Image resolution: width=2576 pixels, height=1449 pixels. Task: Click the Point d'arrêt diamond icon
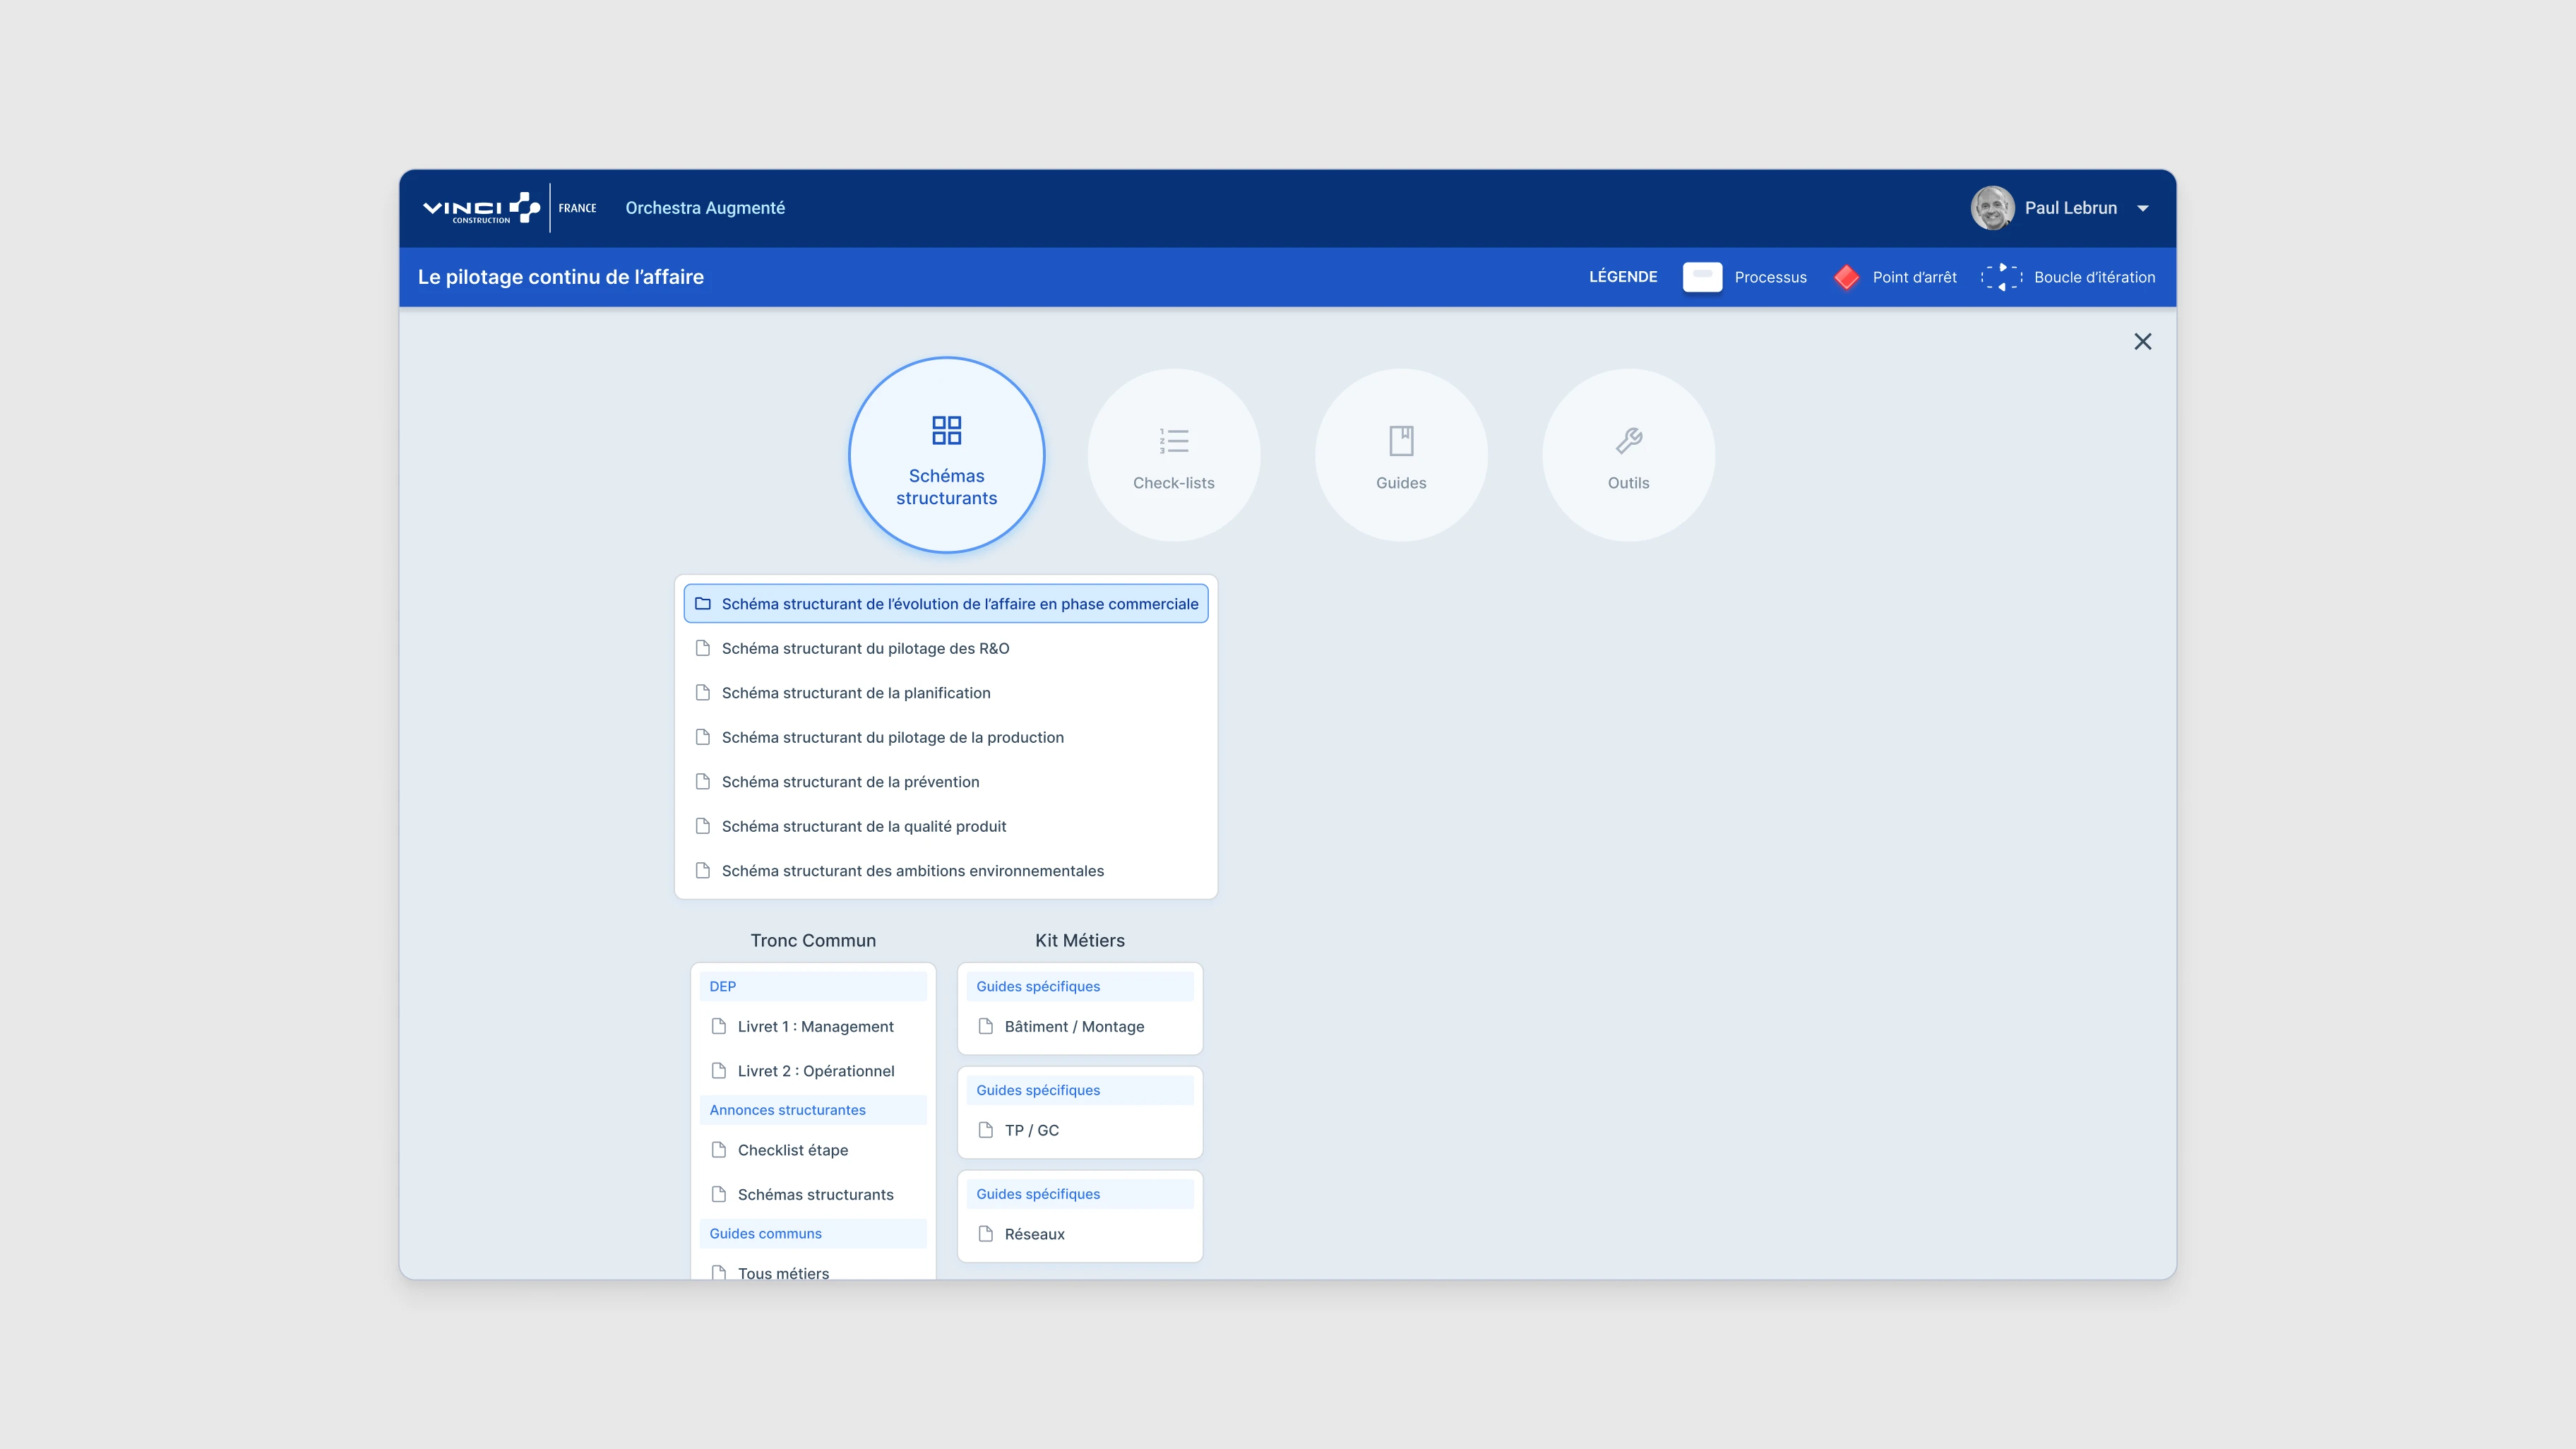point(1846,277)
